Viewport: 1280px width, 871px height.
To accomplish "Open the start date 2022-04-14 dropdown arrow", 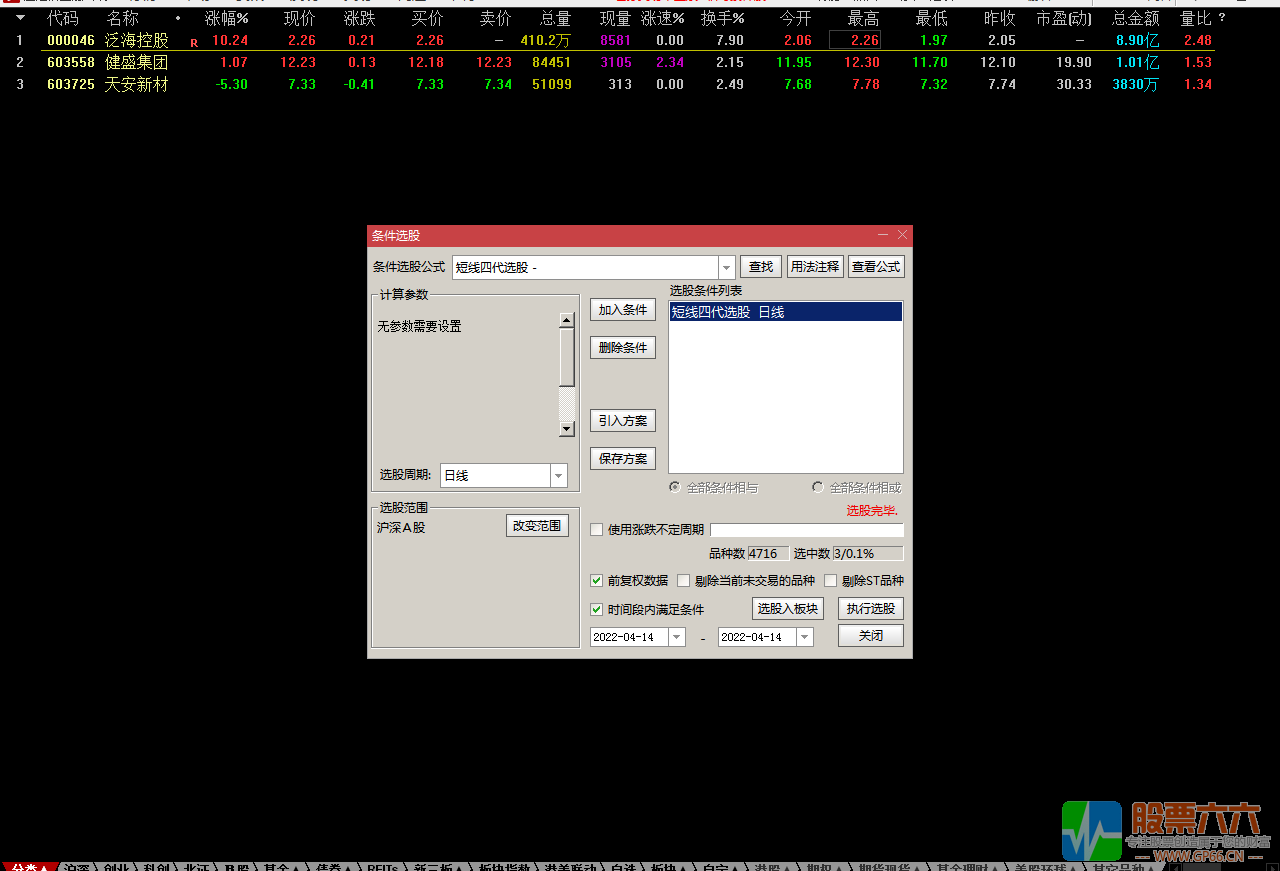I will (x=677, y=637).
